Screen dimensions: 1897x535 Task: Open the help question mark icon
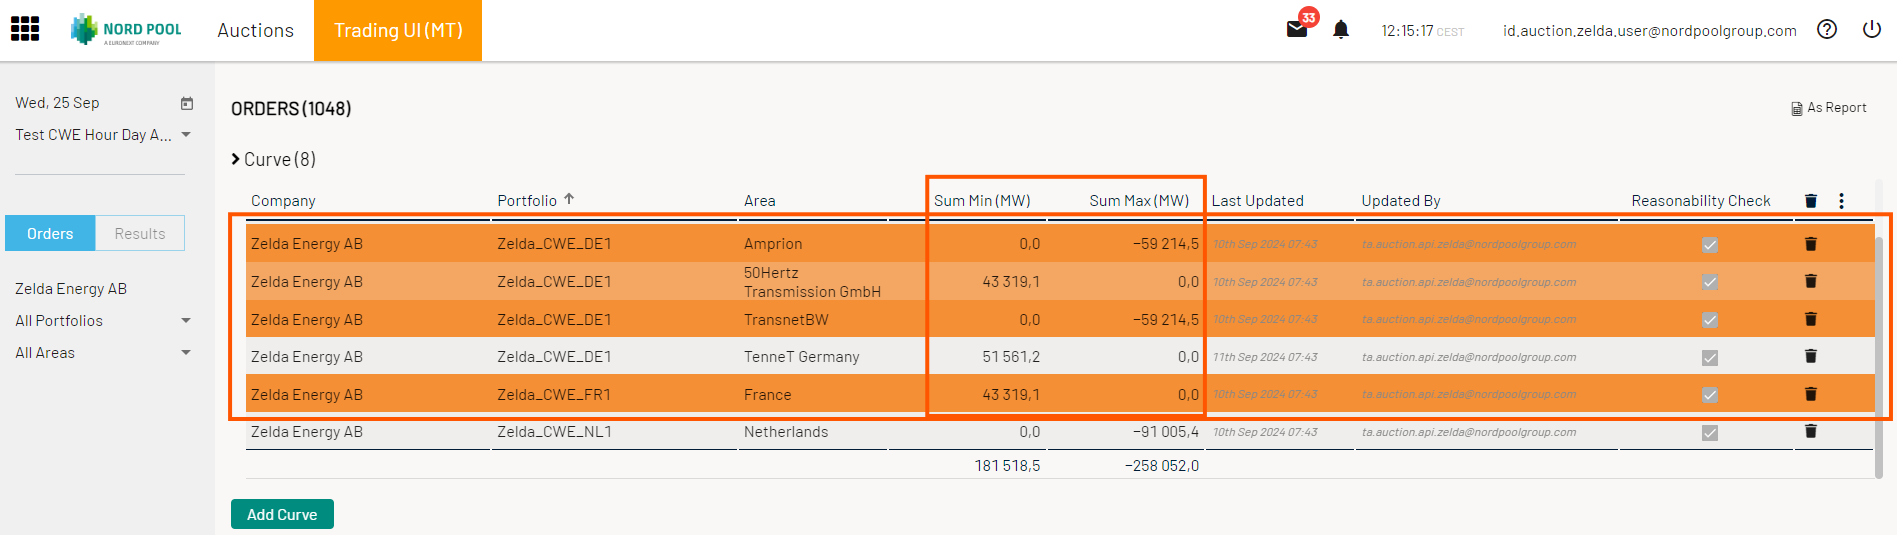(x=1827, y=29)
